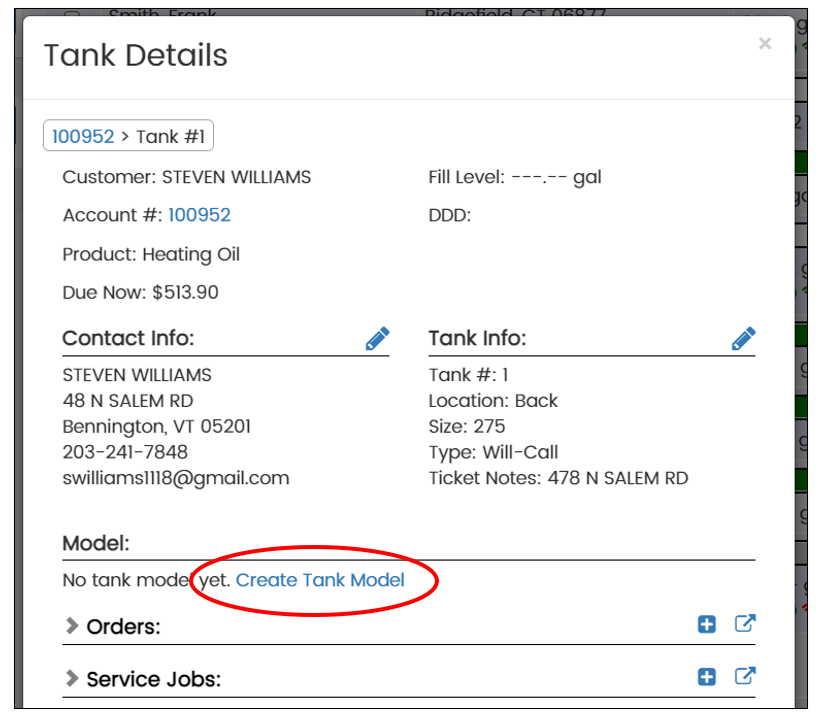Click the phone number 203-241-7848
Screen dimensions: 823x718
(125, 452)
